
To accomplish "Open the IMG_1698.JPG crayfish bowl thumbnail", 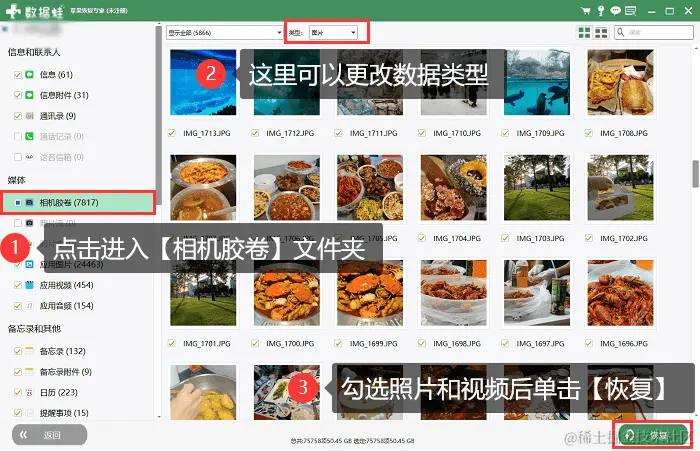I will [x=454, y=292].
